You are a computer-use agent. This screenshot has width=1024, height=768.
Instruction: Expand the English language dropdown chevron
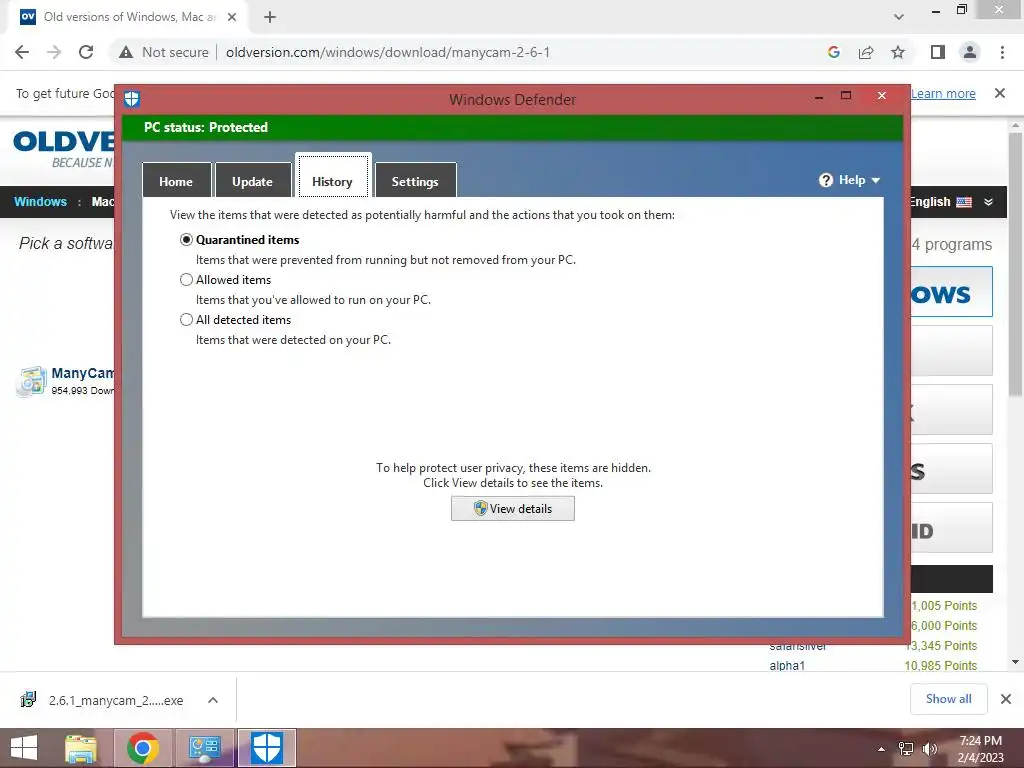coord(989,202)
